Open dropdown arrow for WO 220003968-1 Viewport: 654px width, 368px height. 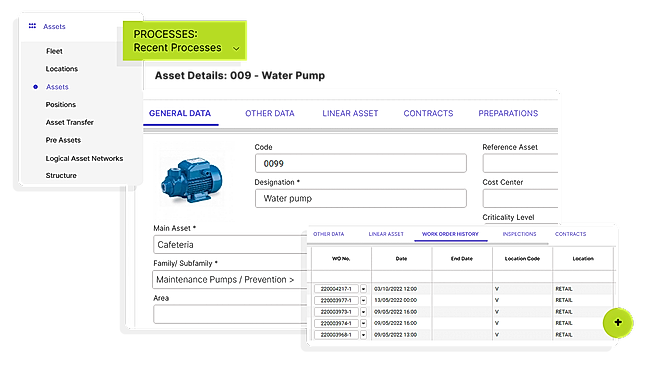(363, 335)
